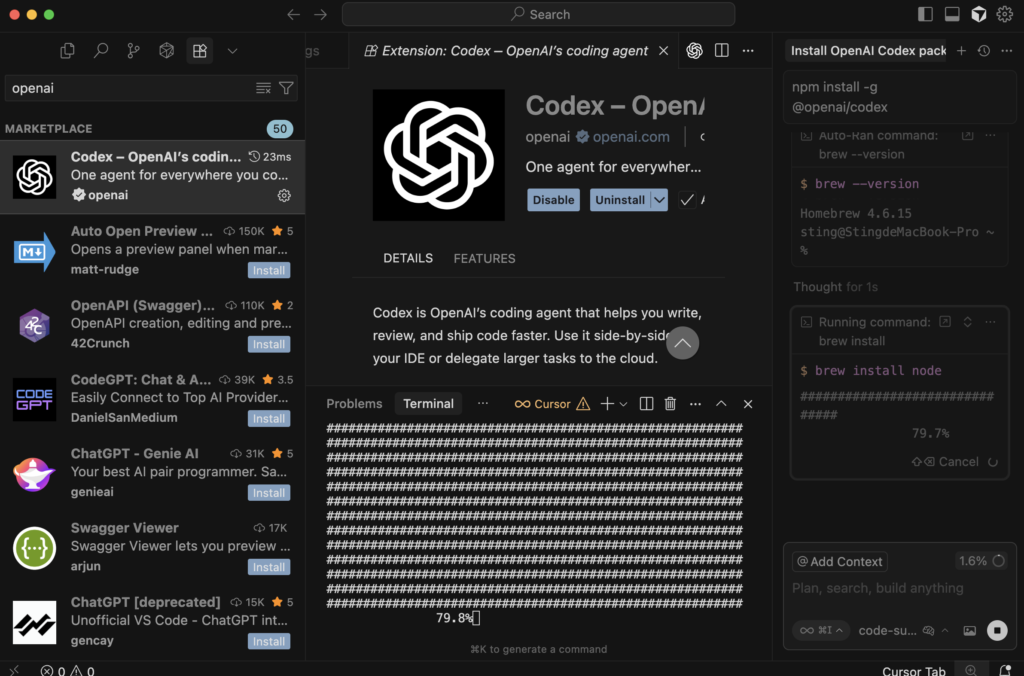Clear the extensions search results
This screenshot has height=676, width=1024.
tap(263, 88)
